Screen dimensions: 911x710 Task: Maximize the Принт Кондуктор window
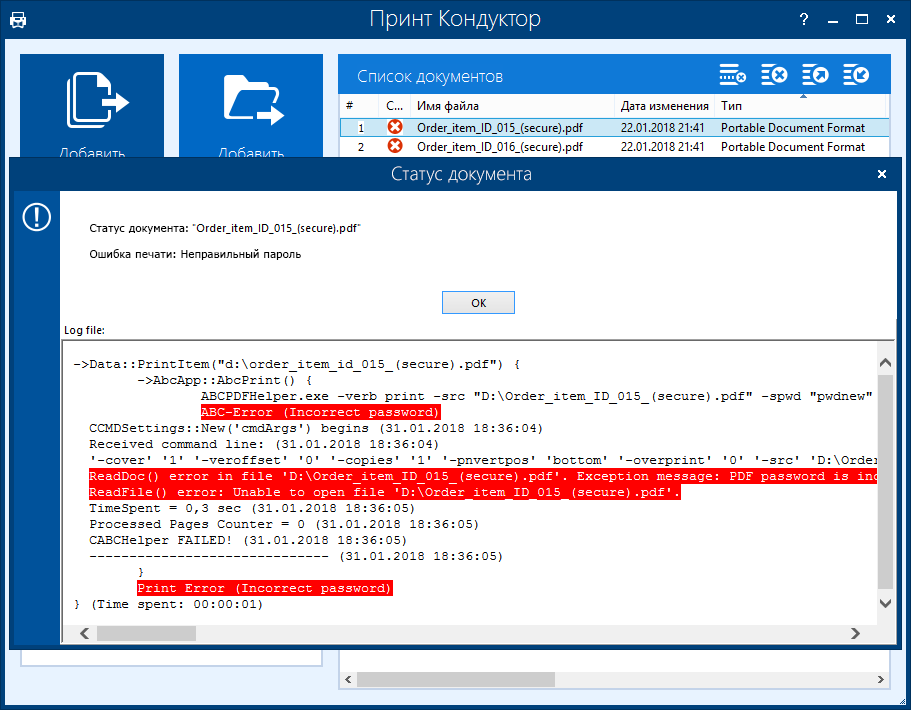[862, 19]
